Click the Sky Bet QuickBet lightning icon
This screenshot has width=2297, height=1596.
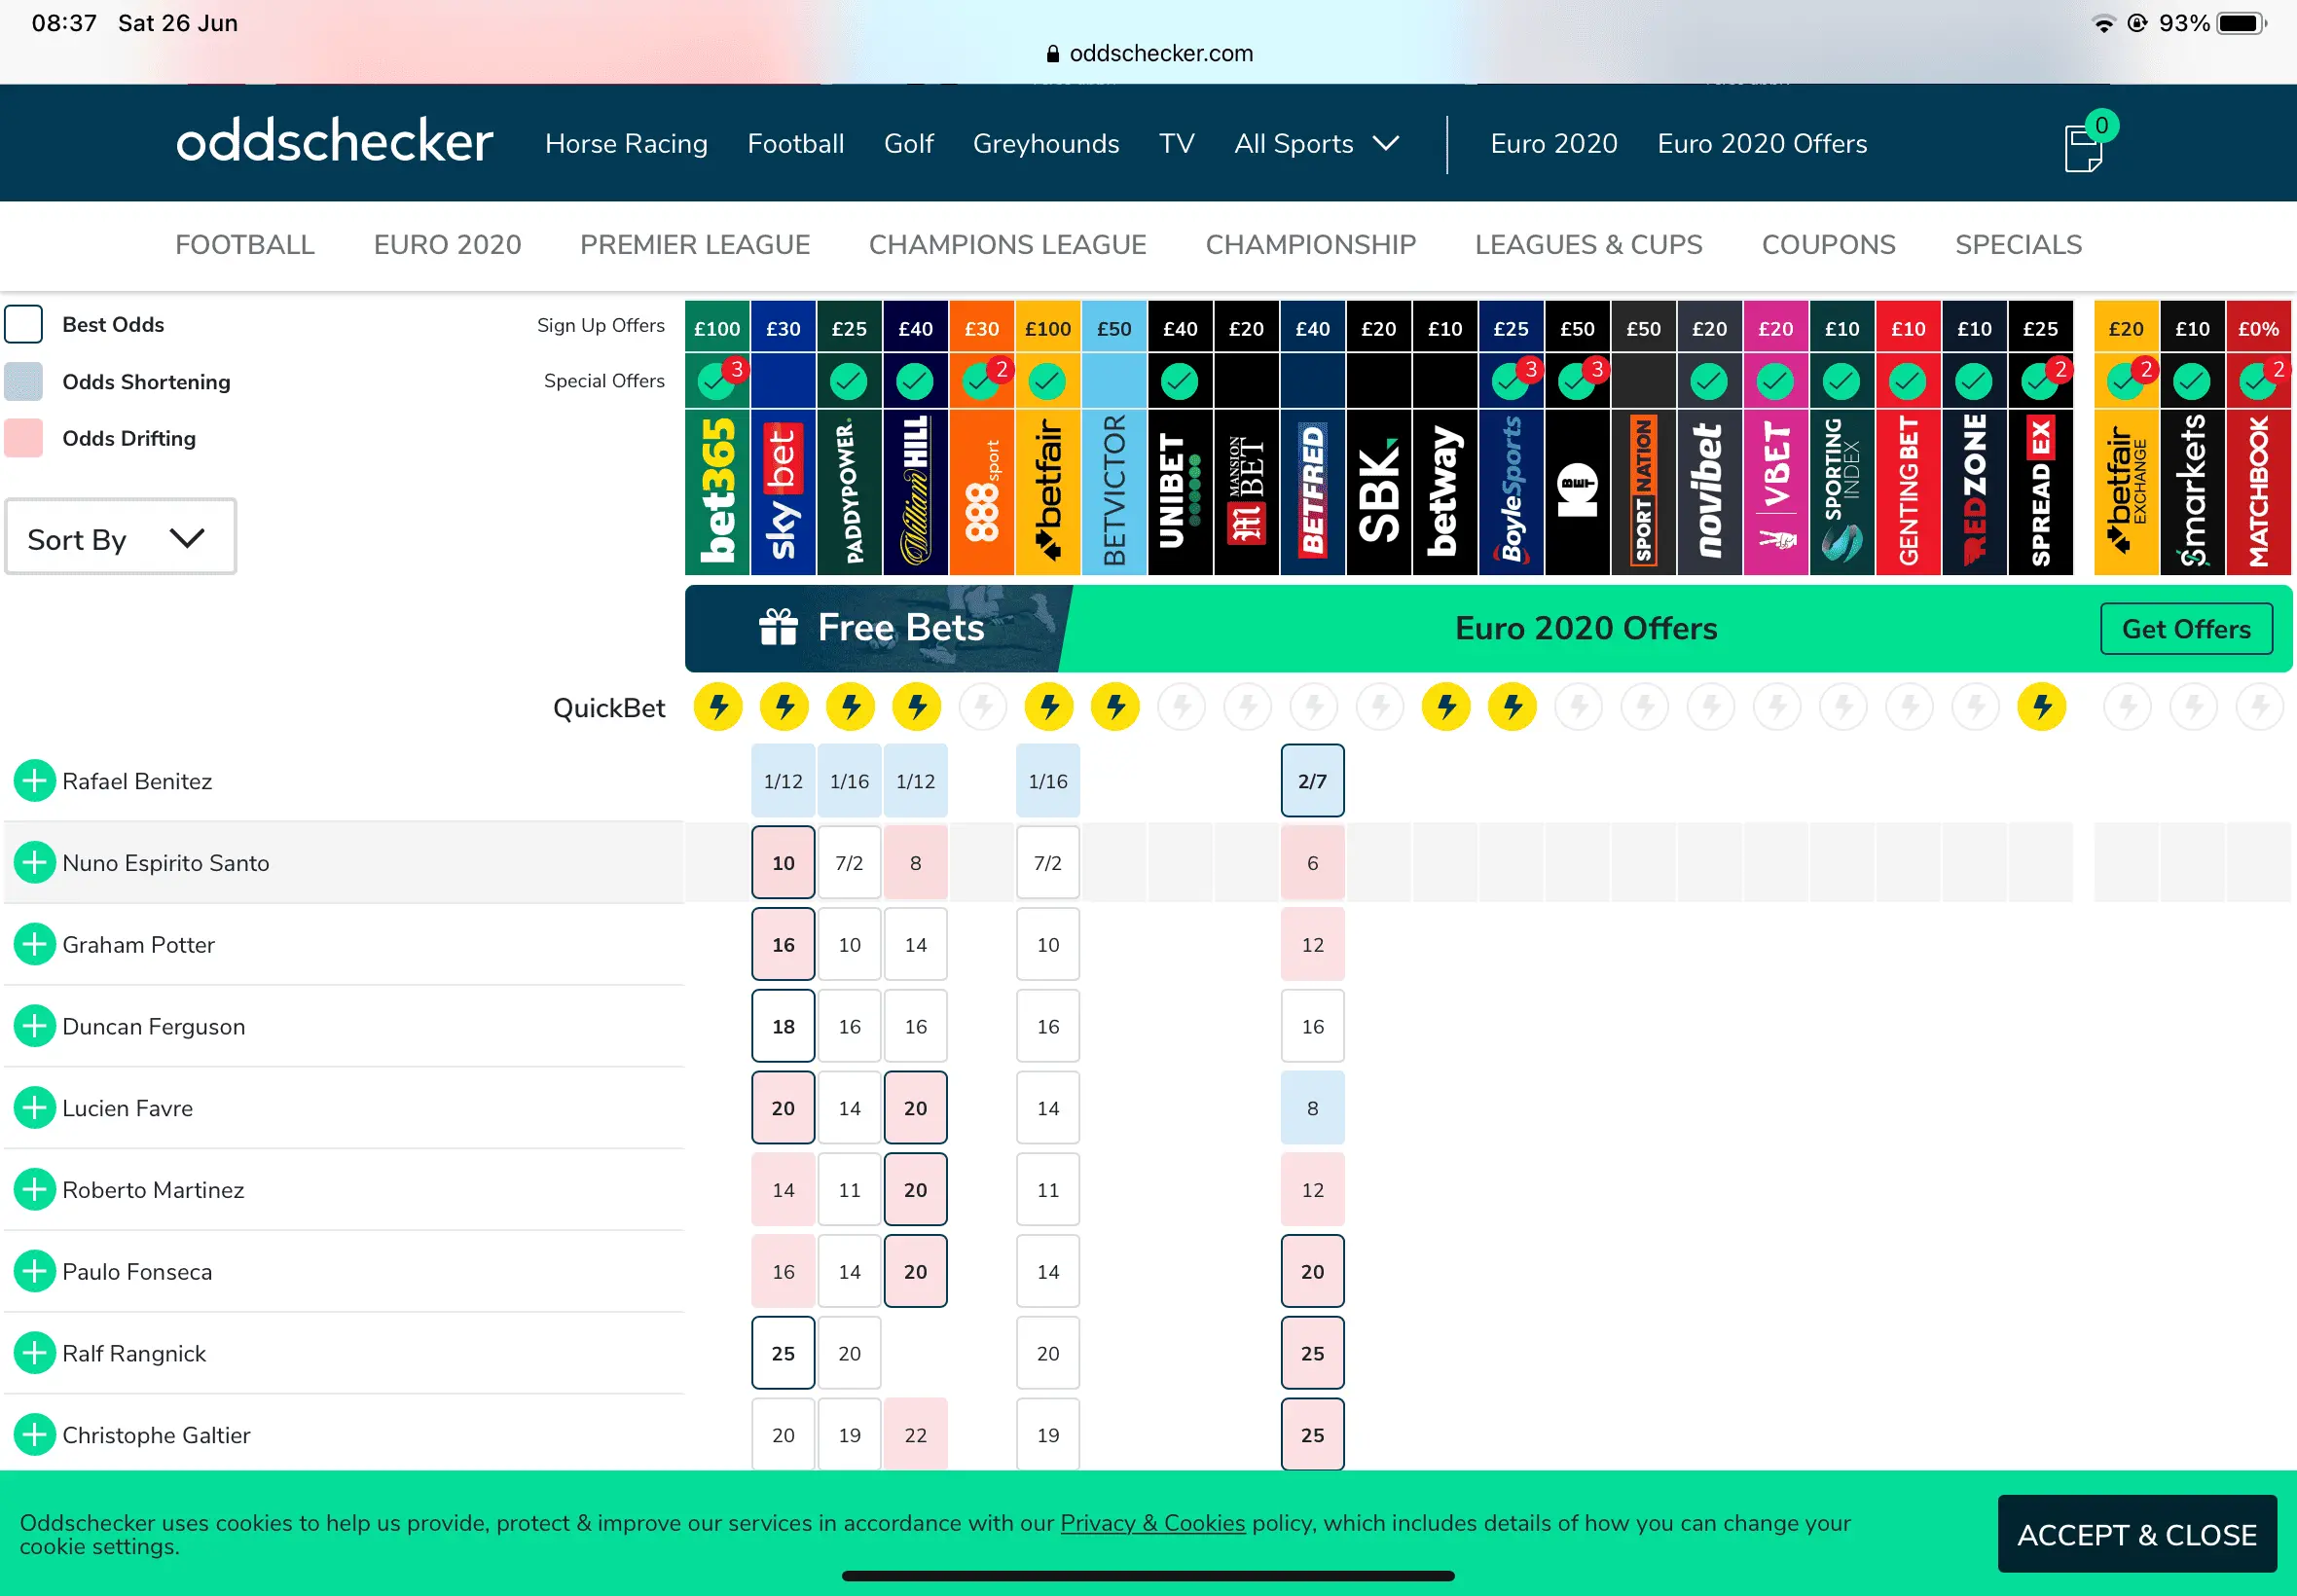(784, 707)
